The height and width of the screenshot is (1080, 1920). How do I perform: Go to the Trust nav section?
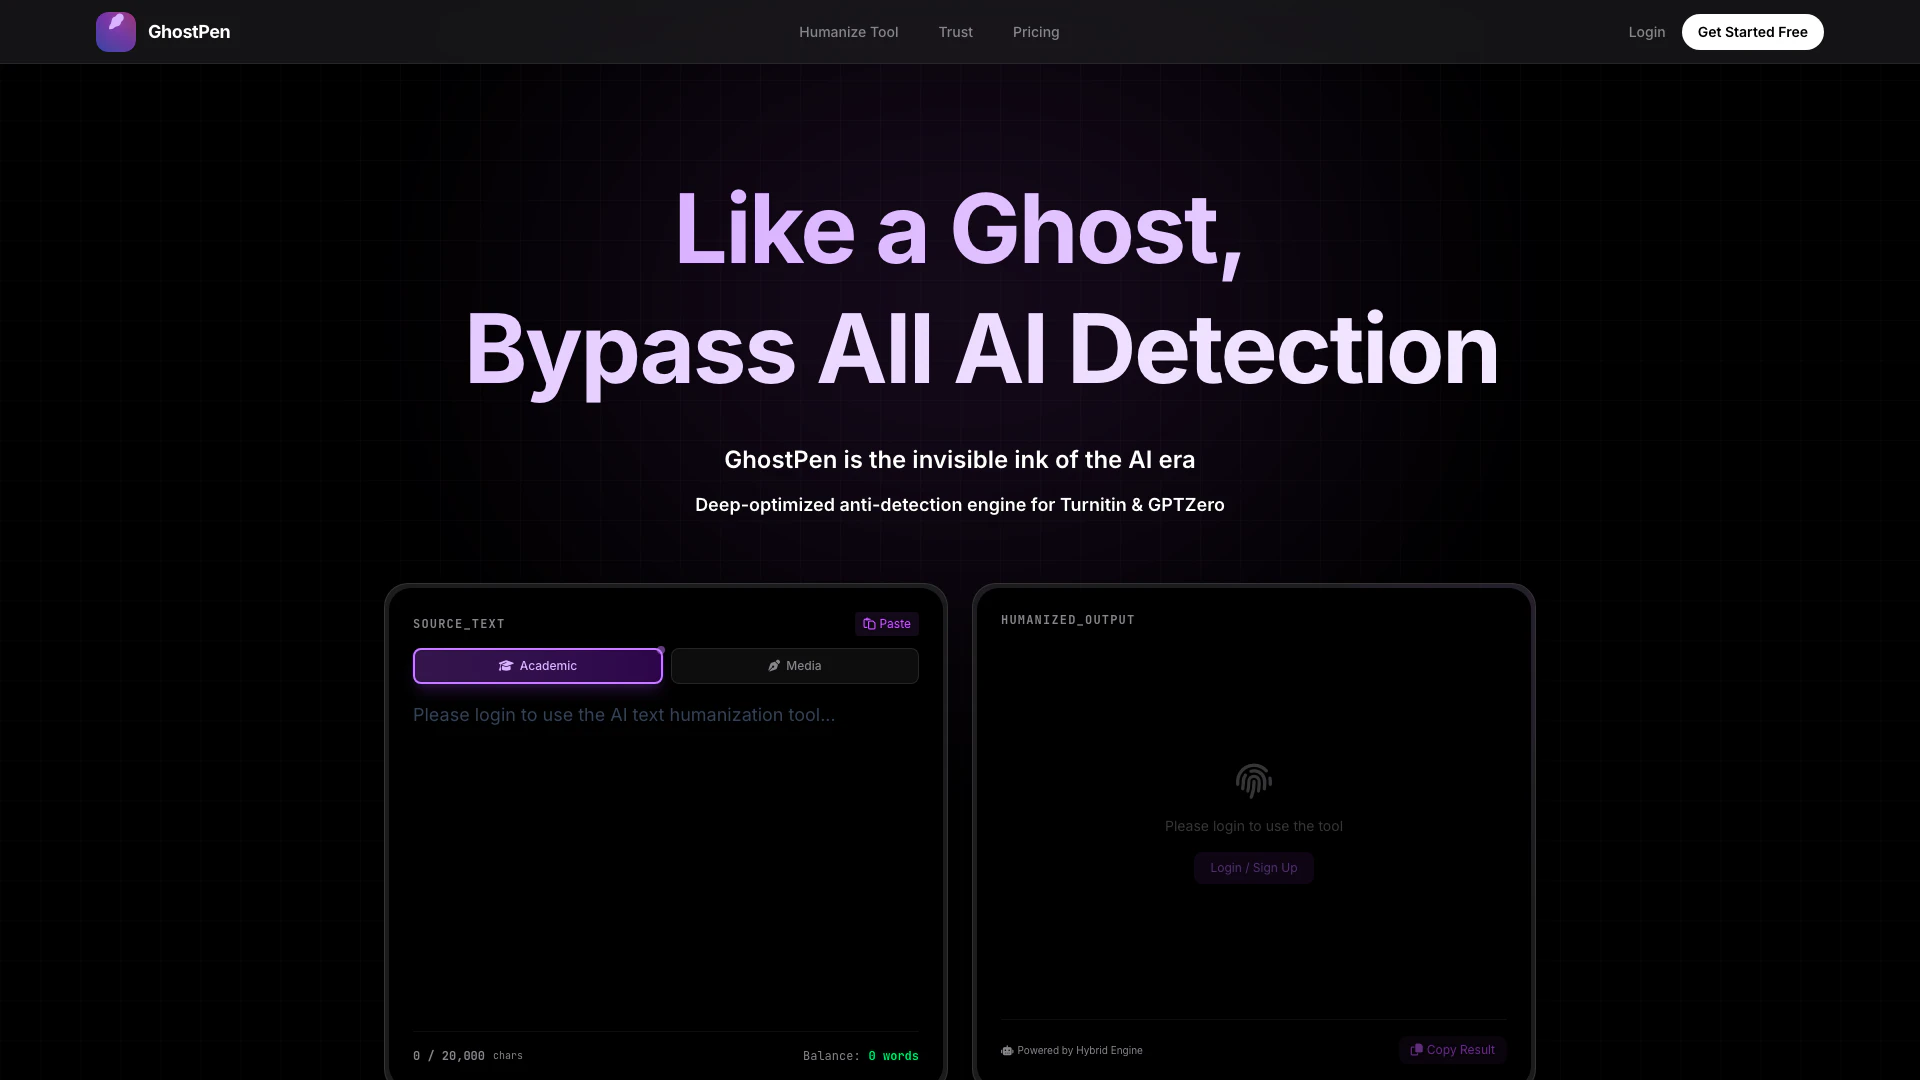[955, 32]
